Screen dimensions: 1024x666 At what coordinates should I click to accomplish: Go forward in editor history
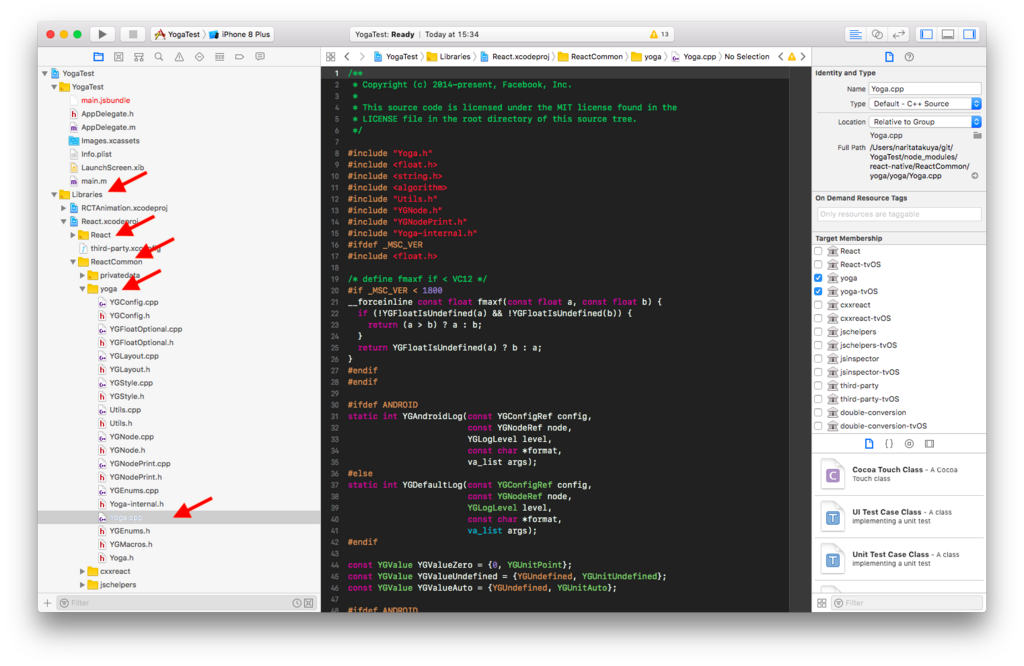(362, 57)
